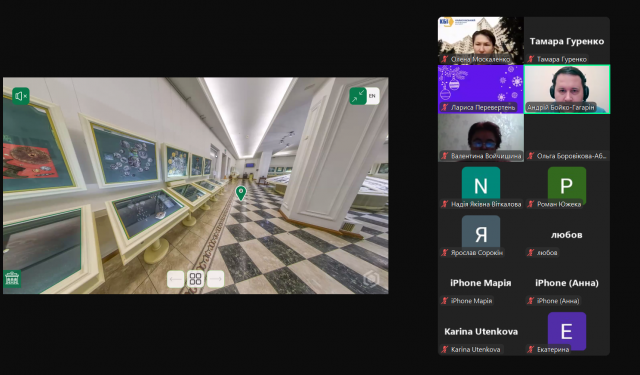Click the P avatar of Роман Южека
640x375 pixels.
[567, 185]
